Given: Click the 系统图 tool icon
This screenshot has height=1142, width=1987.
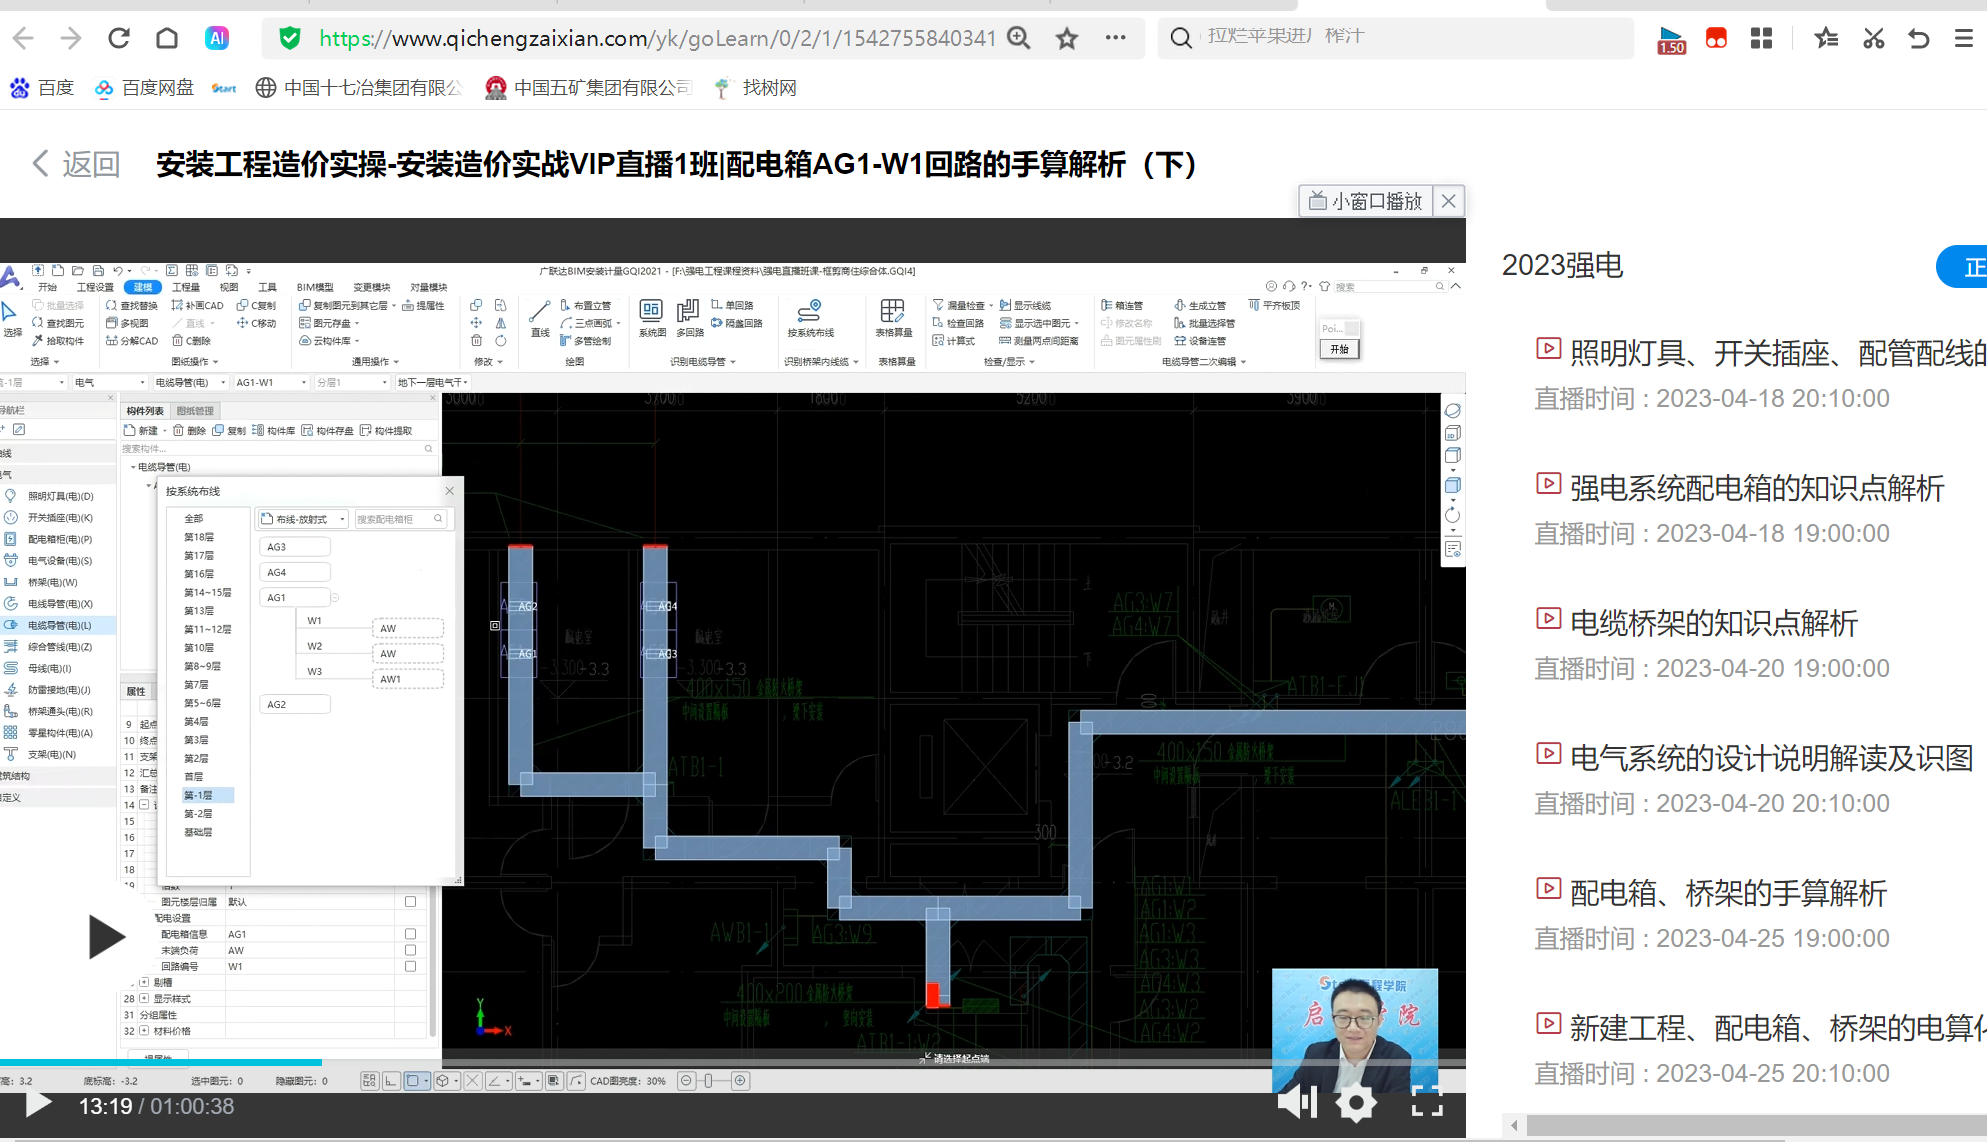Looking at the screenshot, I should tap(651, 319).
